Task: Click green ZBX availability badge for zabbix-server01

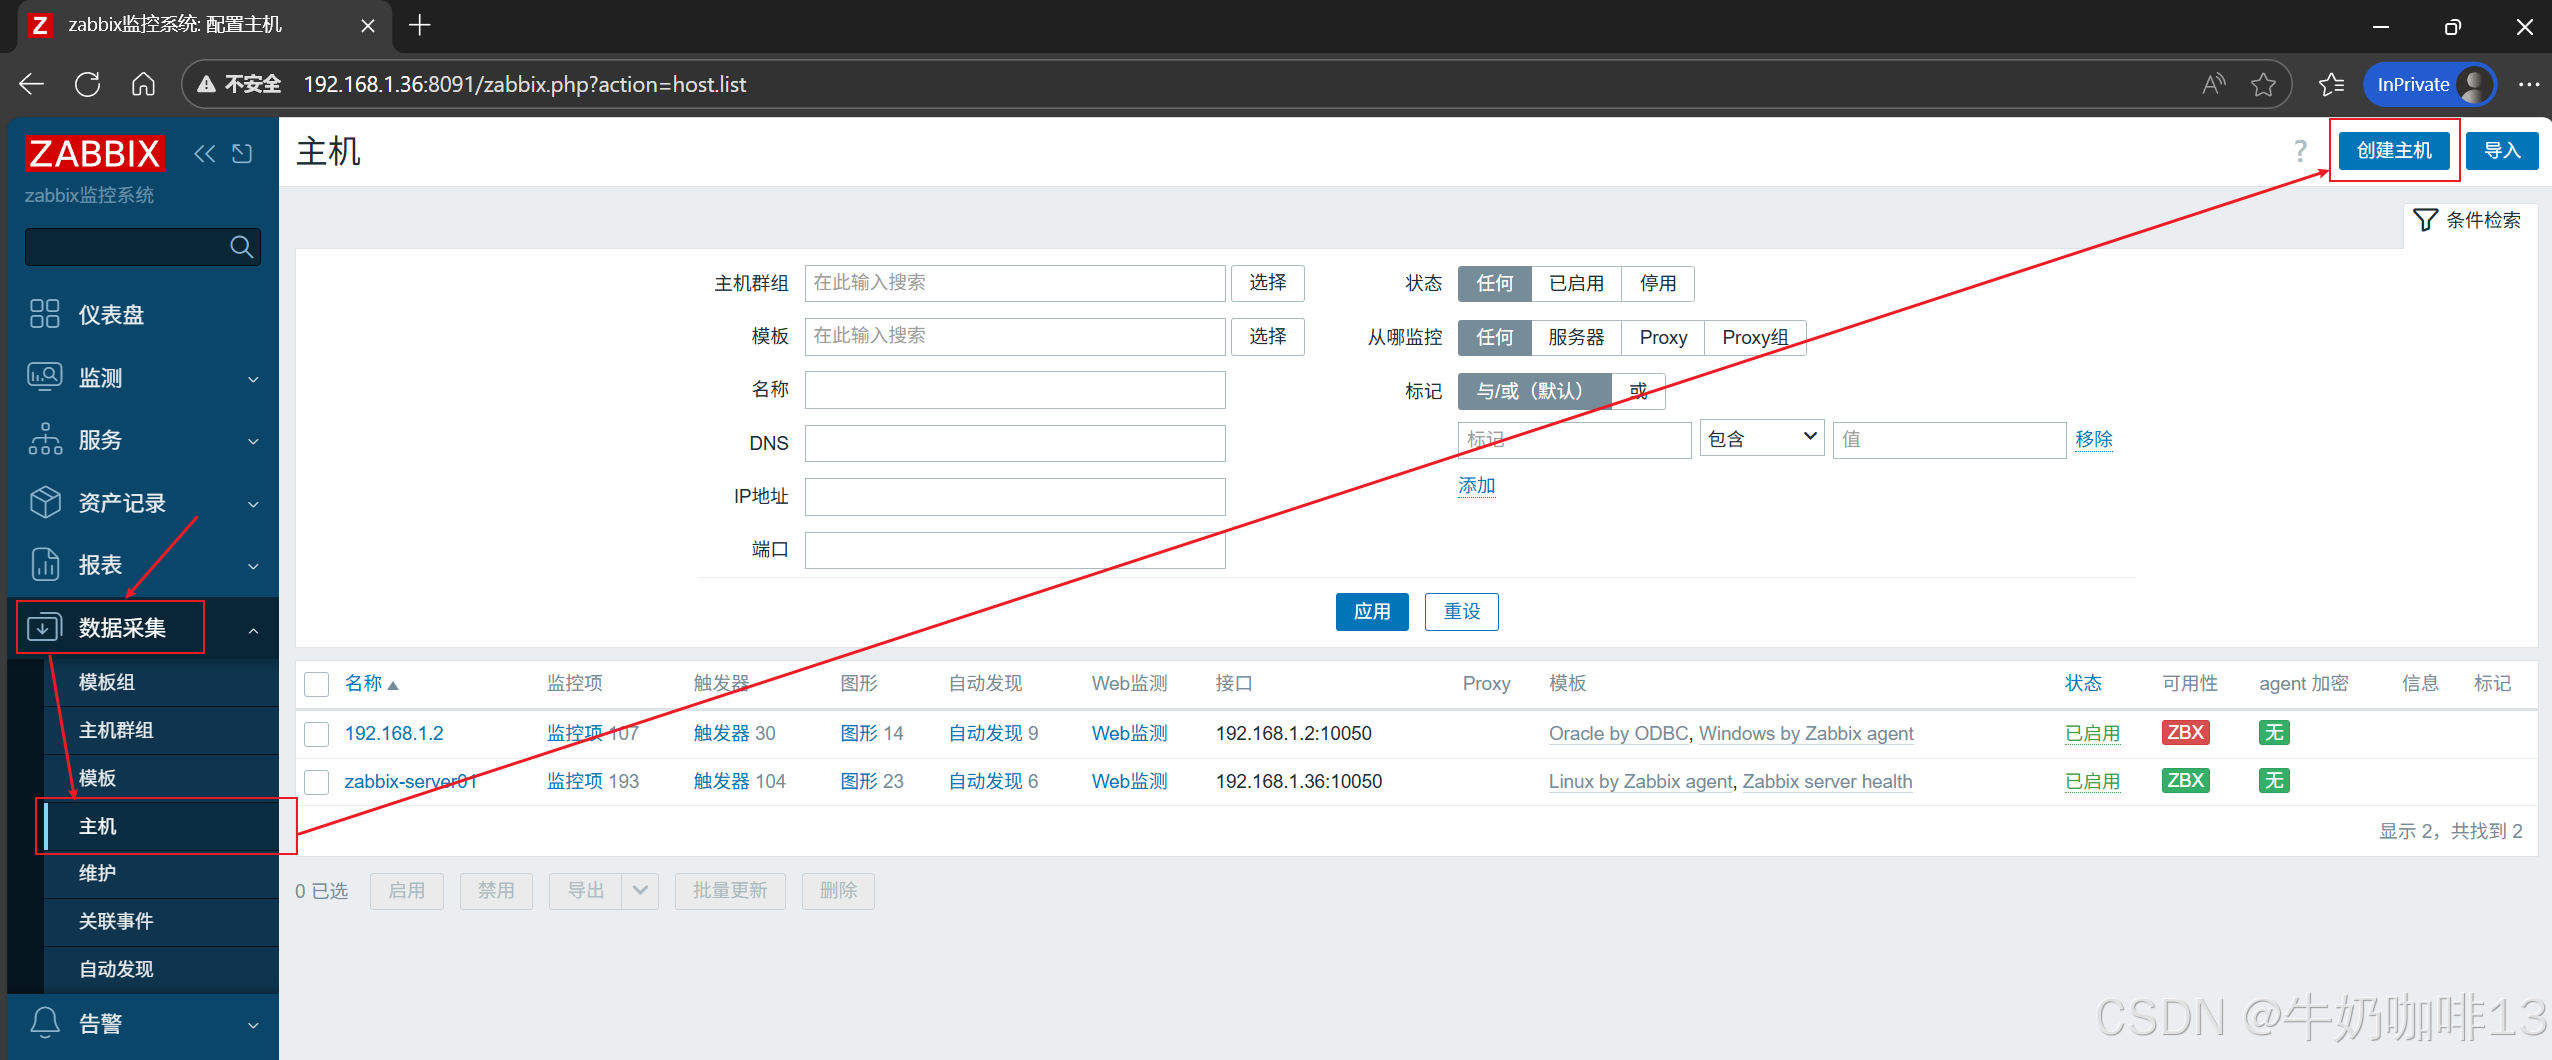Action: pyautogui.click(x=2185, y=781)
